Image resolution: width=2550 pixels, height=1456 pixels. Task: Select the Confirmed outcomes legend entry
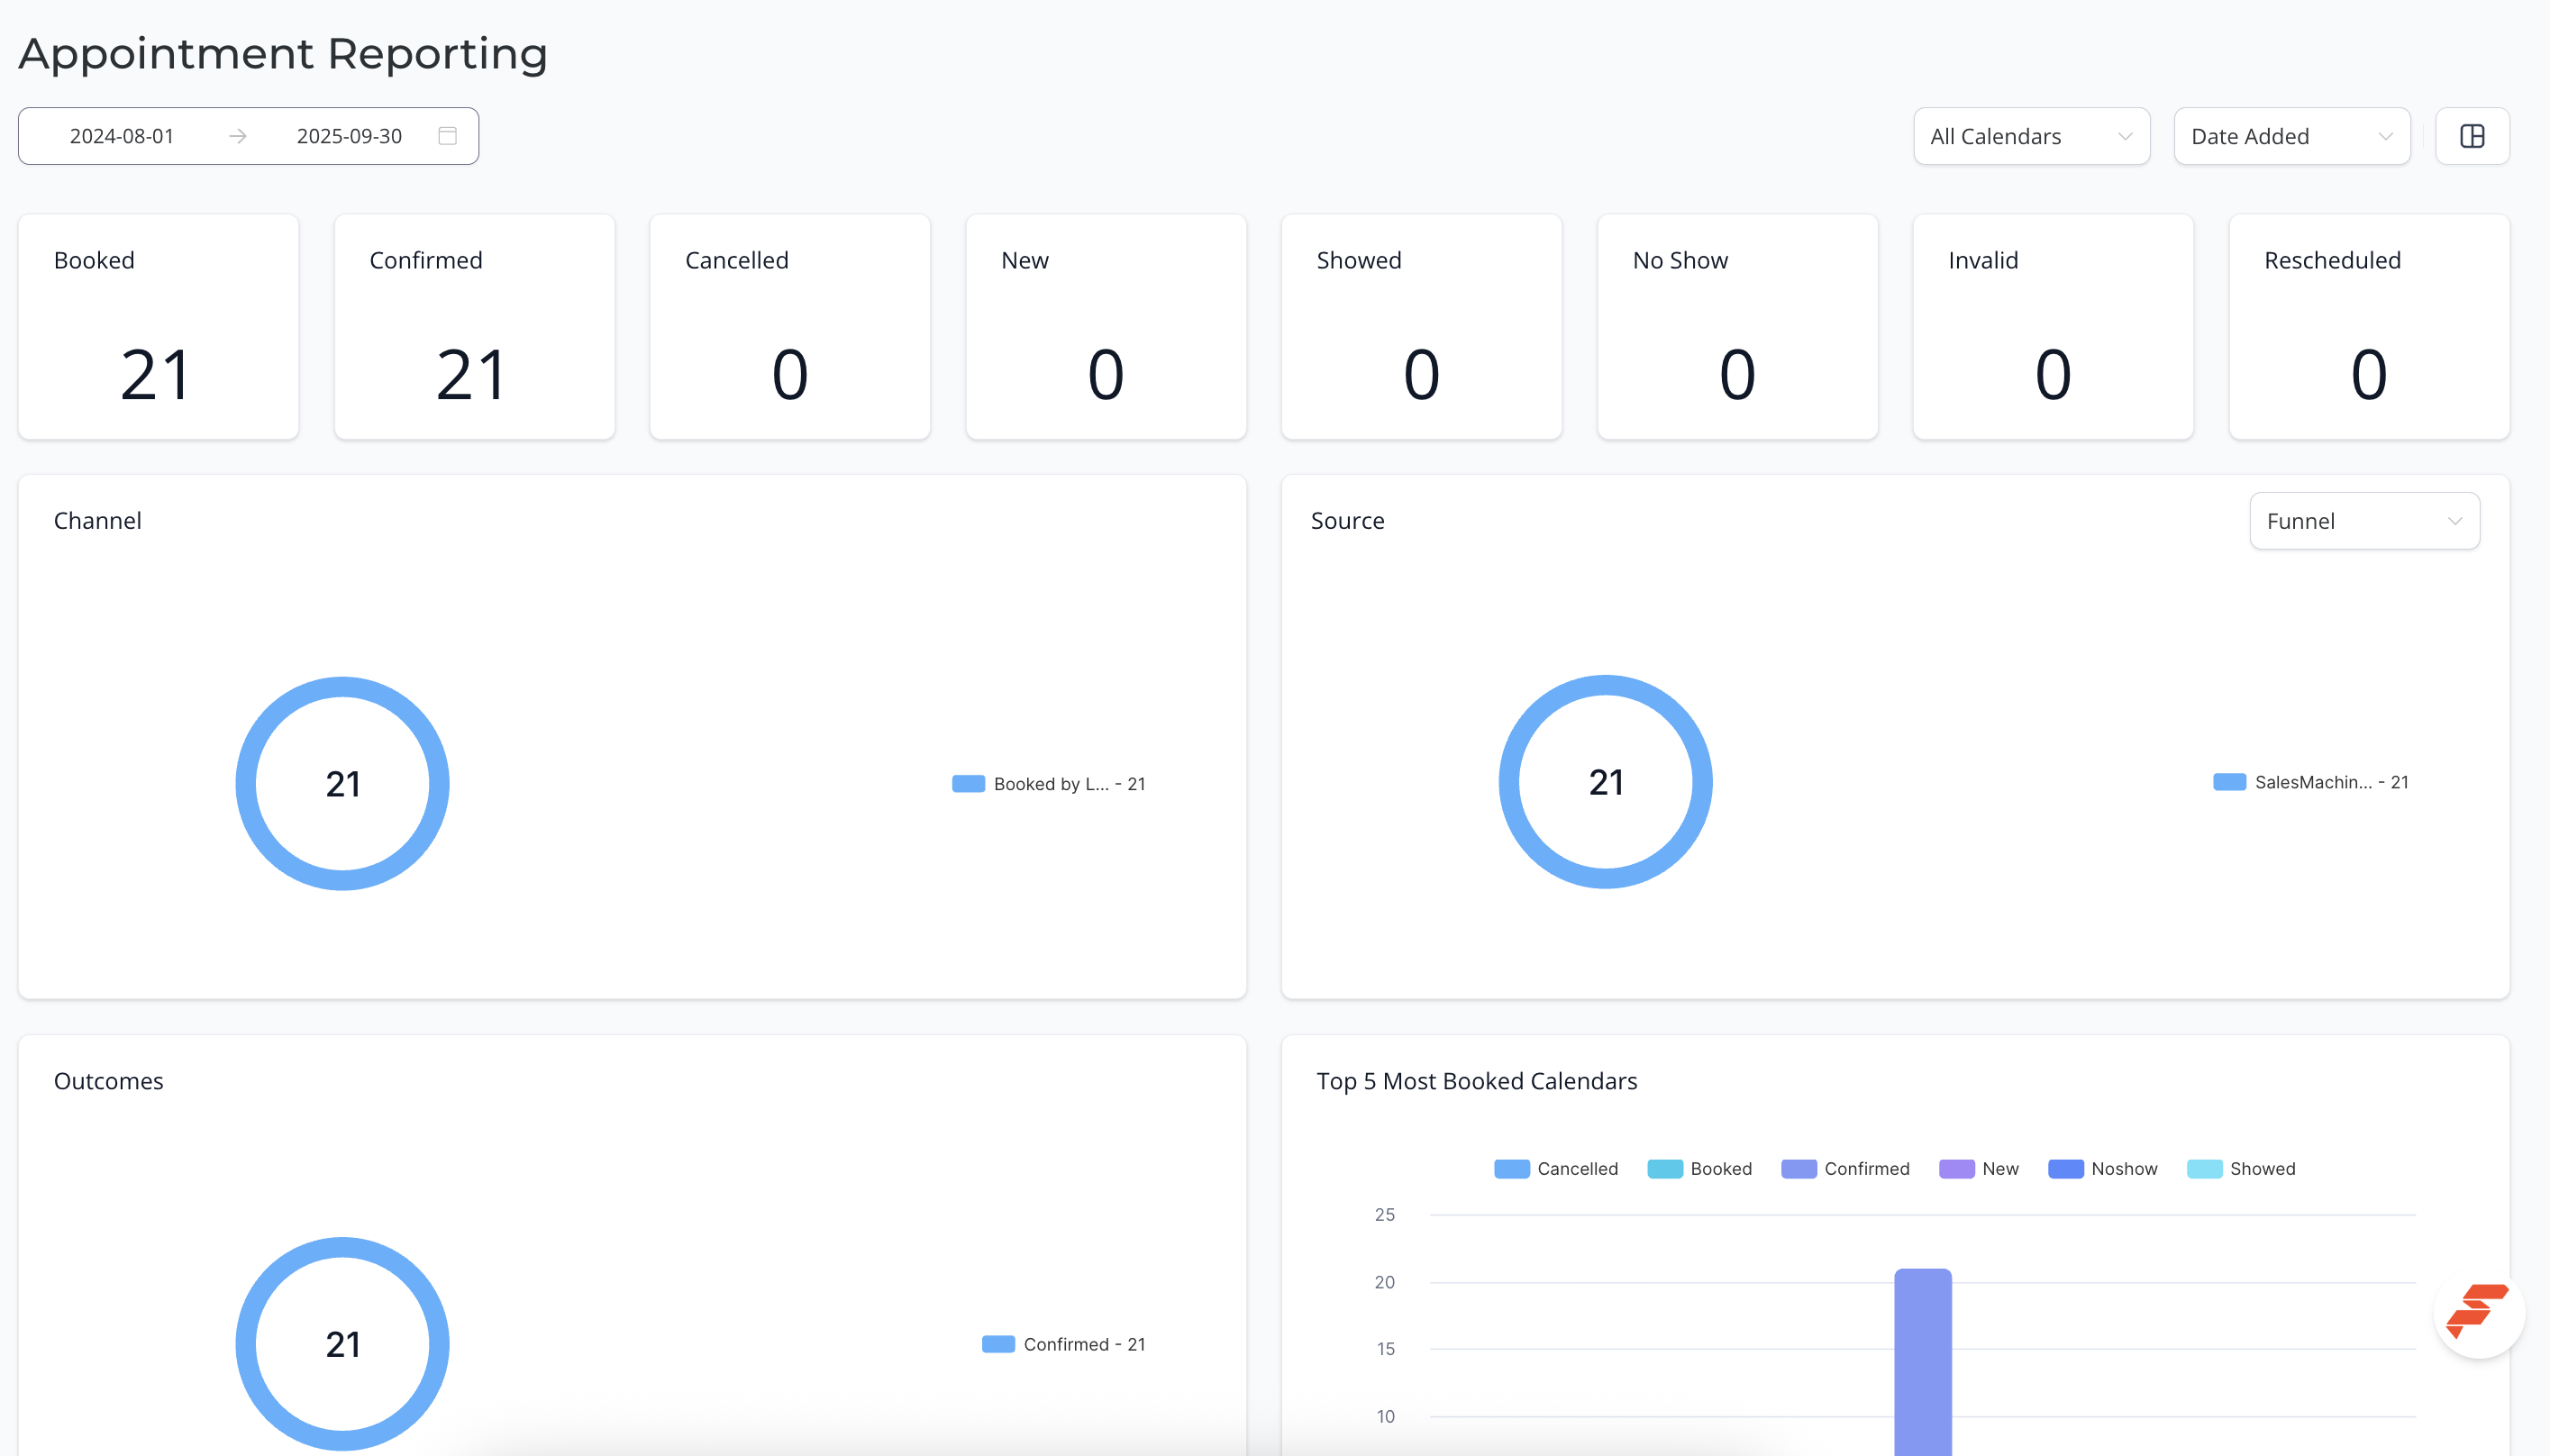click(1063, 1344)
